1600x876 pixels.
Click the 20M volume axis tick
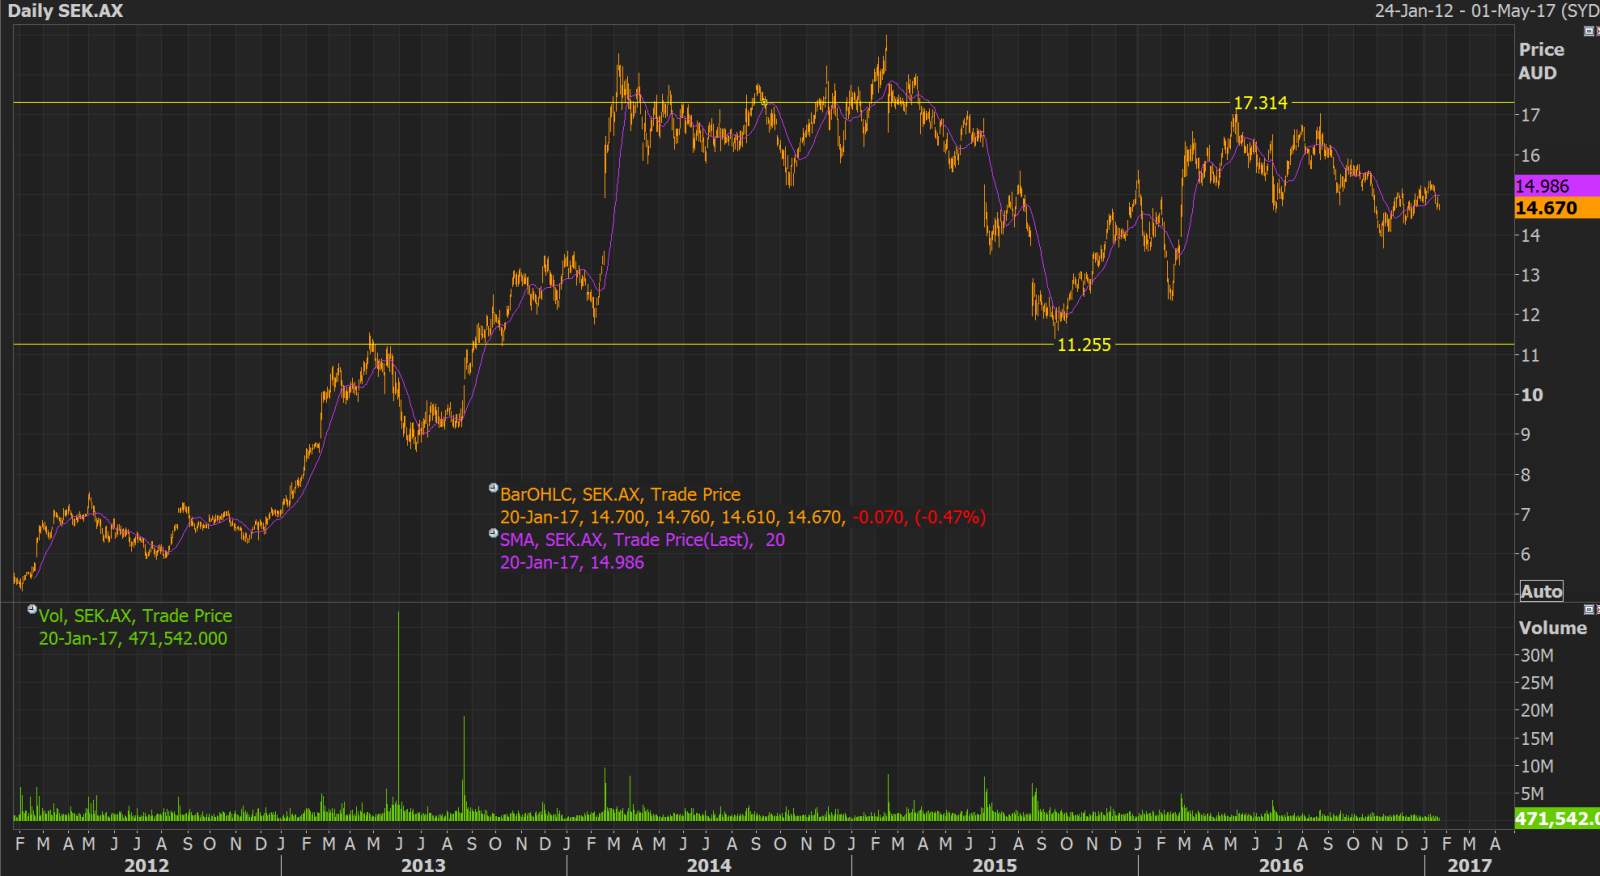1537,711
